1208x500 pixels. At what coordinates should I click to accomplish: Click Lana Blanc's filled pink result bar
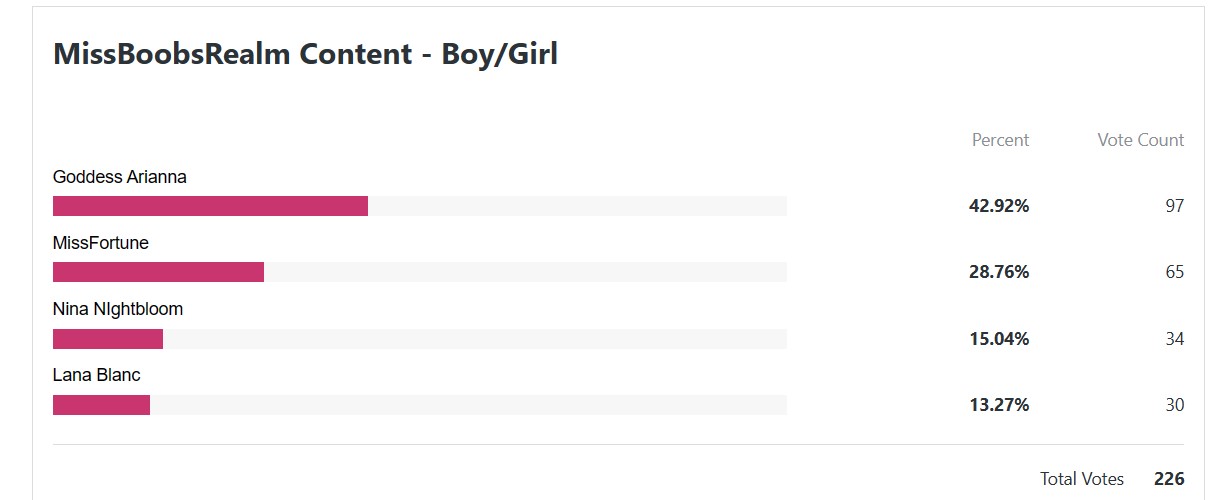click(x=101, y=405)
